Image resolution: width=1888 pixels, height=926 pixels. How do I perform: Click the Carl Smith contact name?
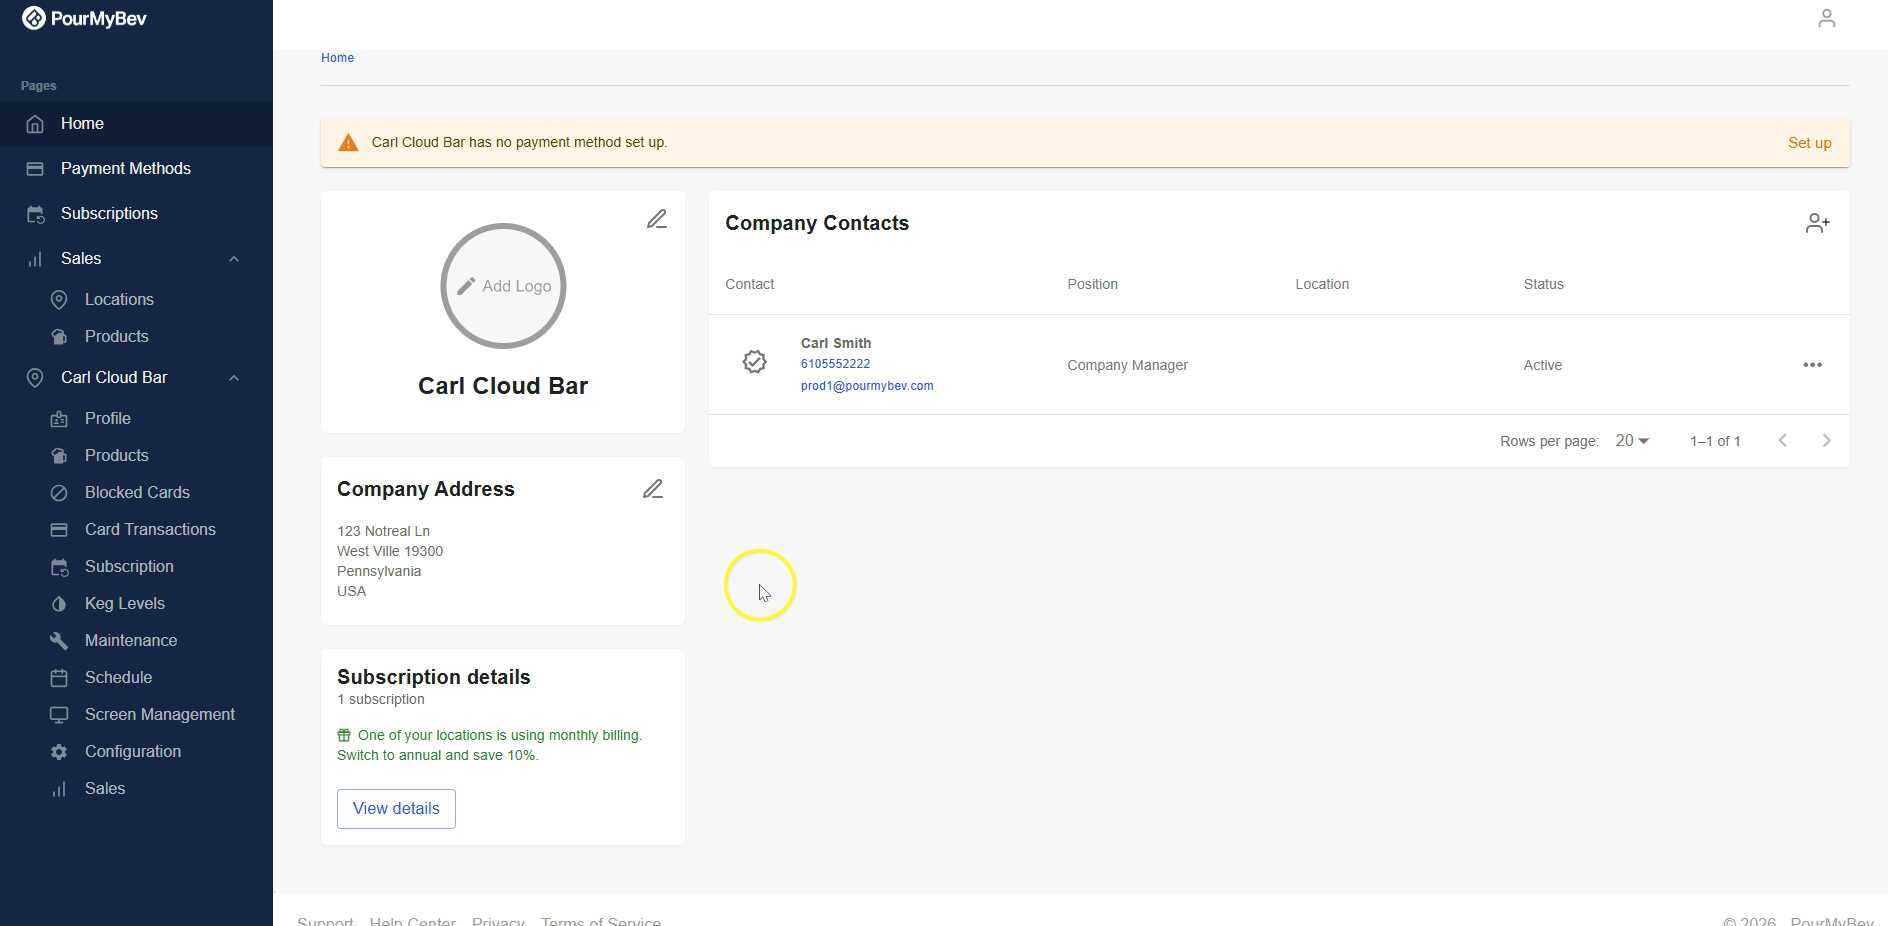click(835, 343)
